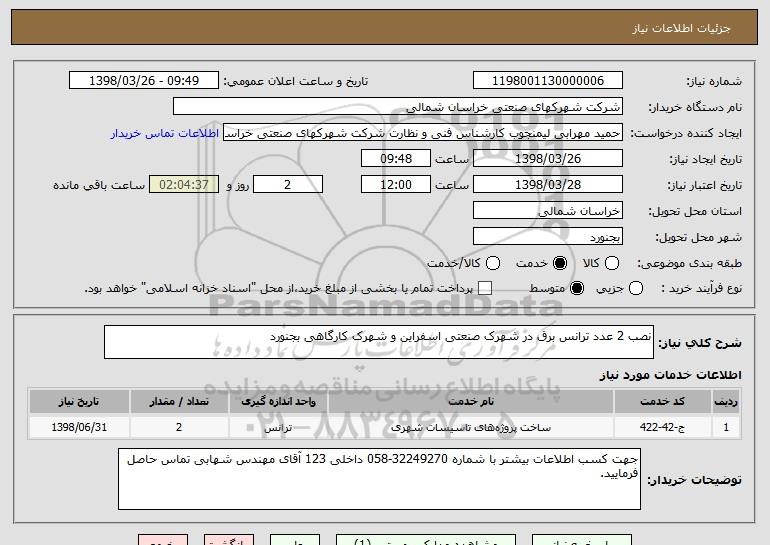770x545 pixels.
Task: Select the کالا/خدمت radio button
Action: 493,263
